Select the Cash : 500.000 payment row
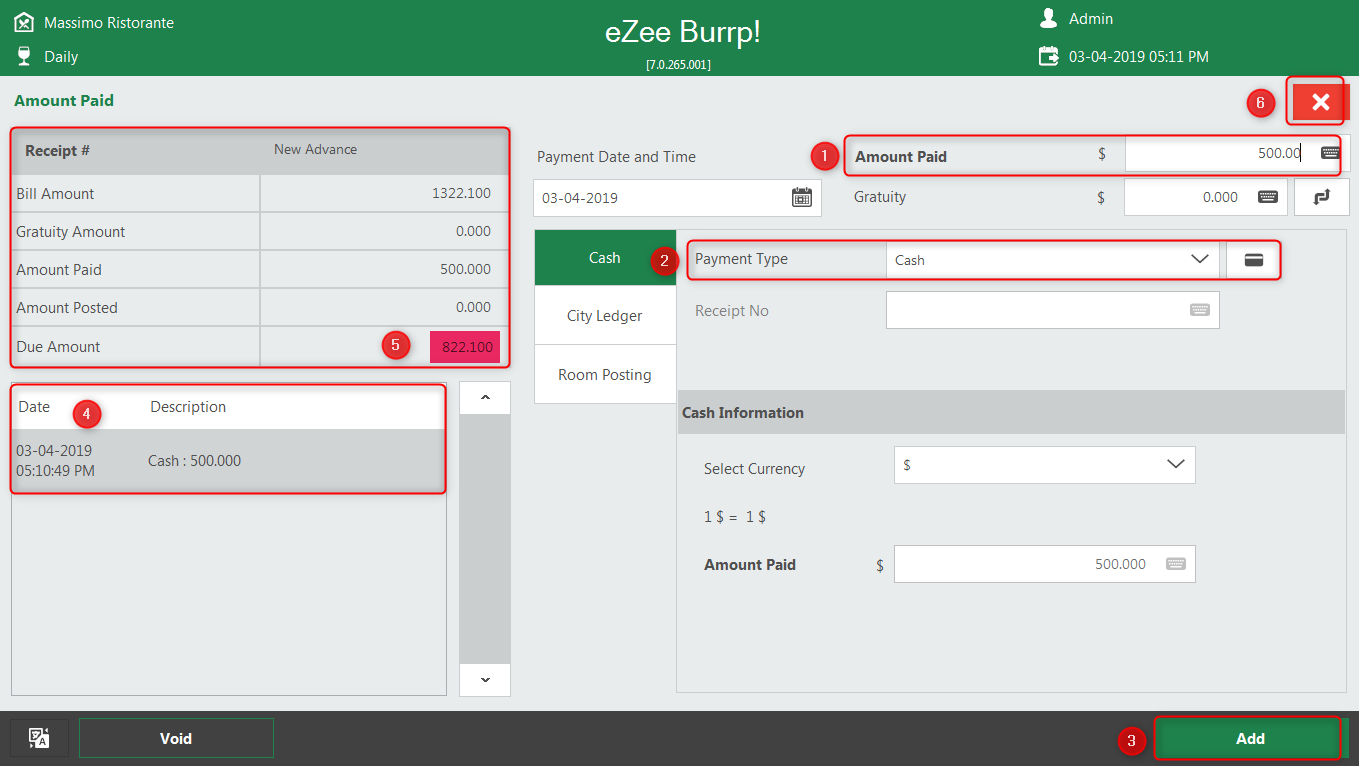This screenshot has width=1359, height=766. point(228,461)
